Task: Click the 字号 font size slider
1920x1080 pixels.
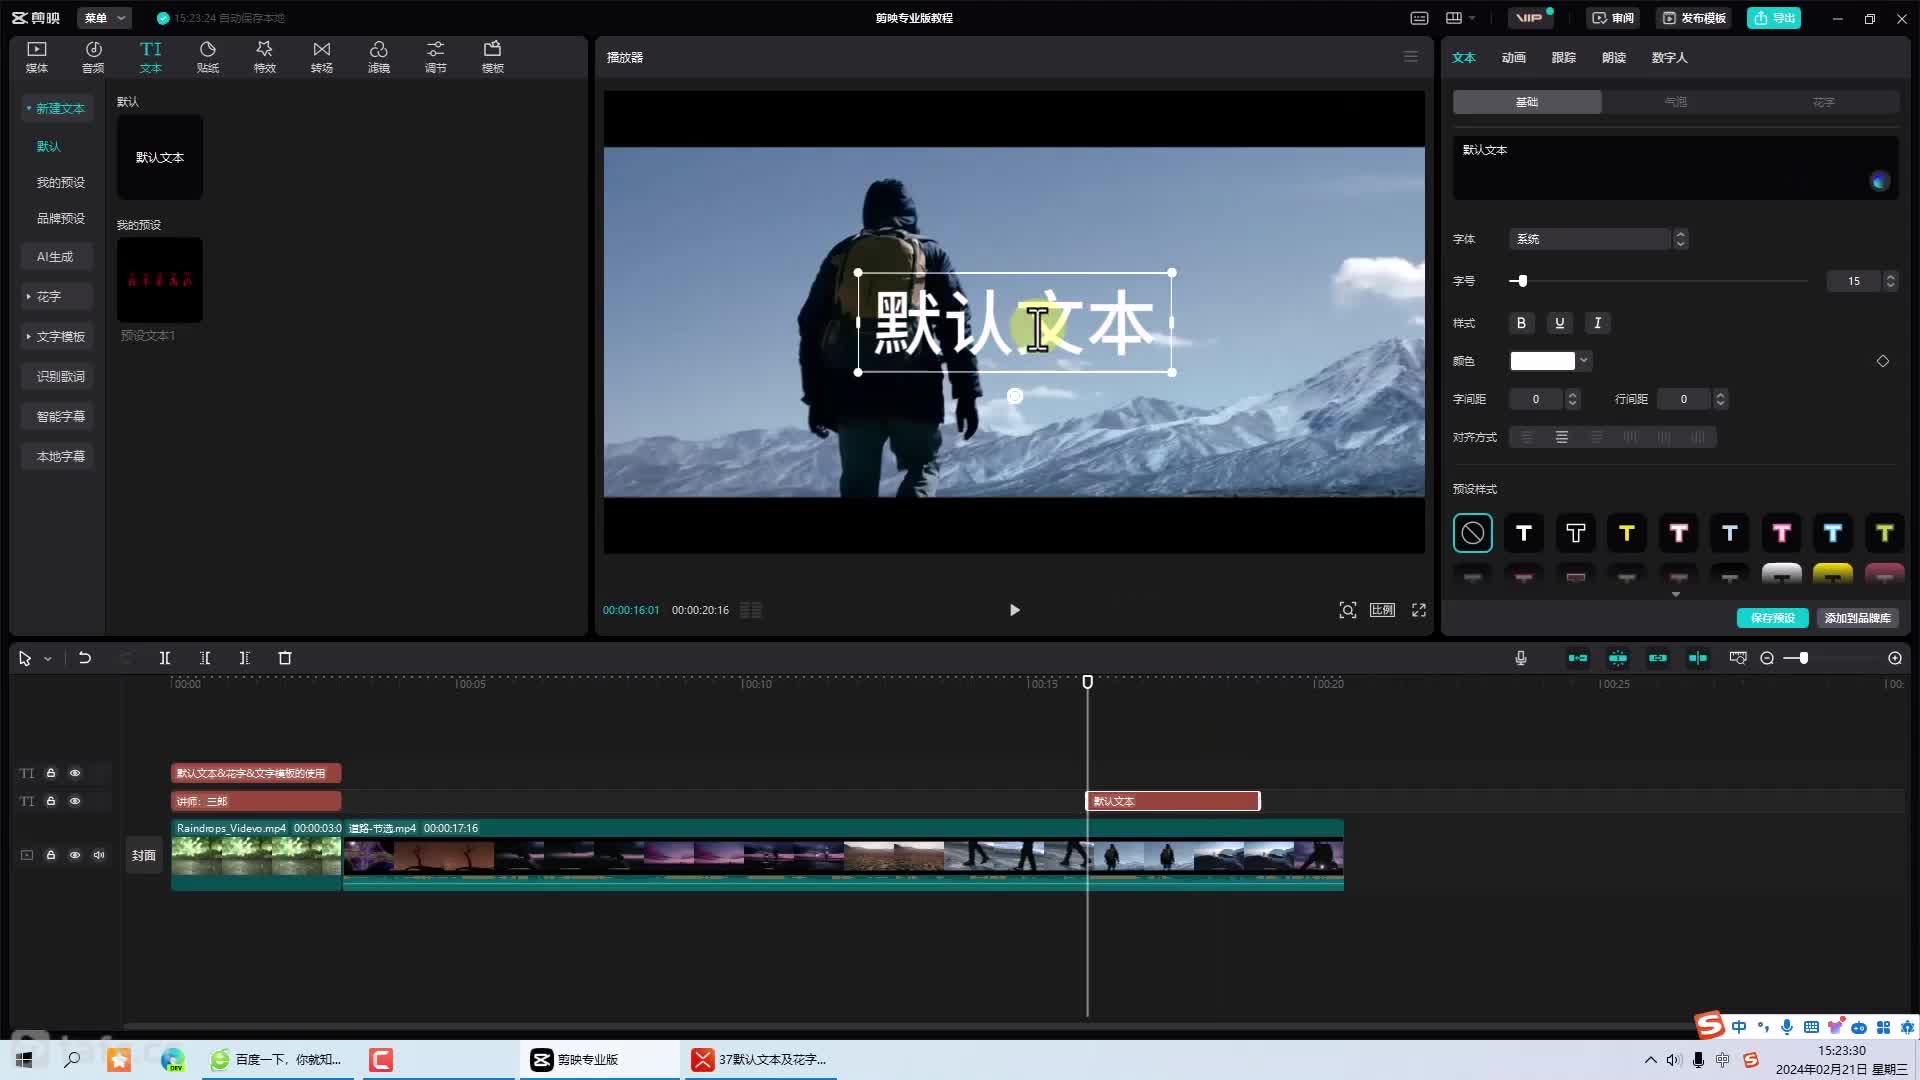Action: [1658, 281]
